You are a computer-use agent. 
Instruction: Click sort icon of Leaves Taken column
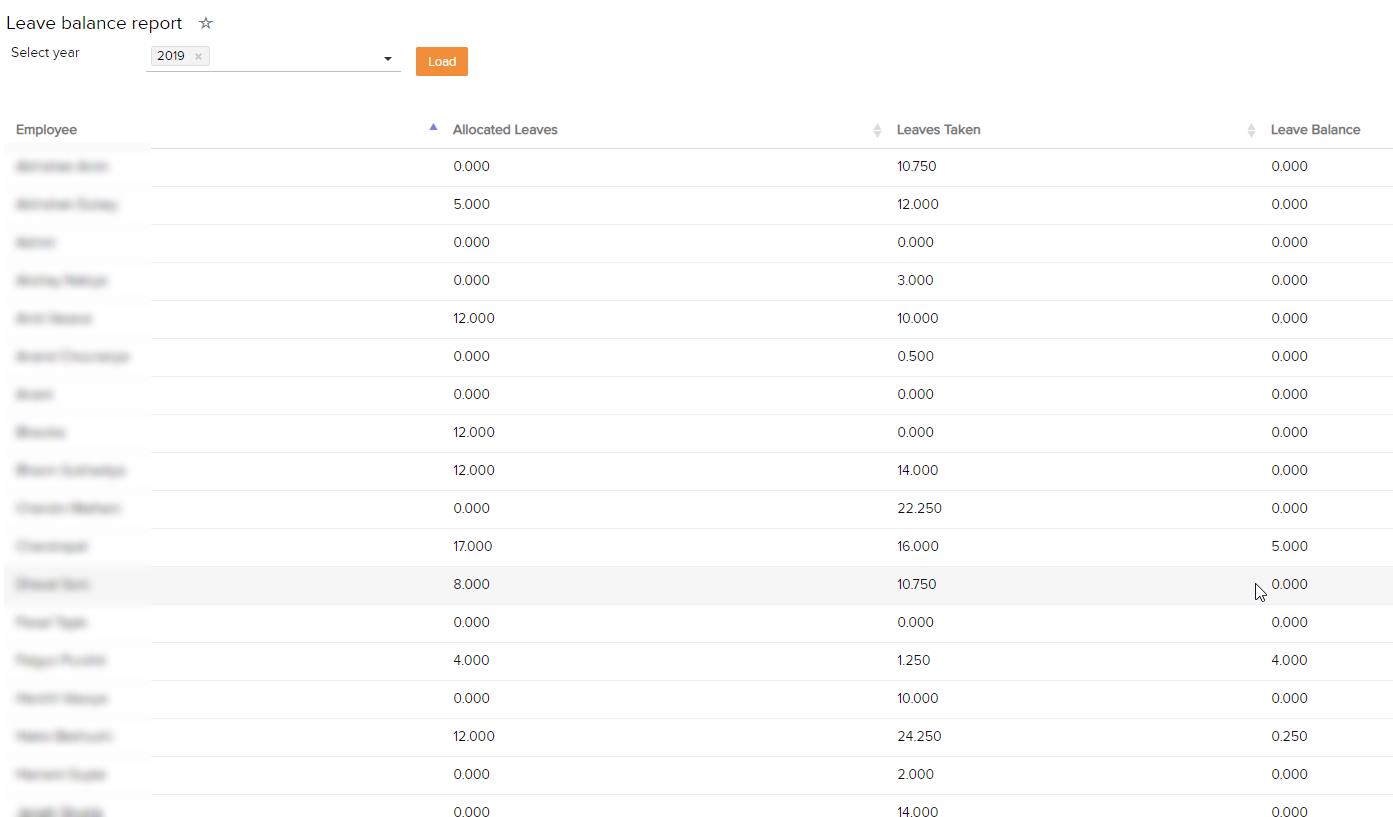(1251, 130)
